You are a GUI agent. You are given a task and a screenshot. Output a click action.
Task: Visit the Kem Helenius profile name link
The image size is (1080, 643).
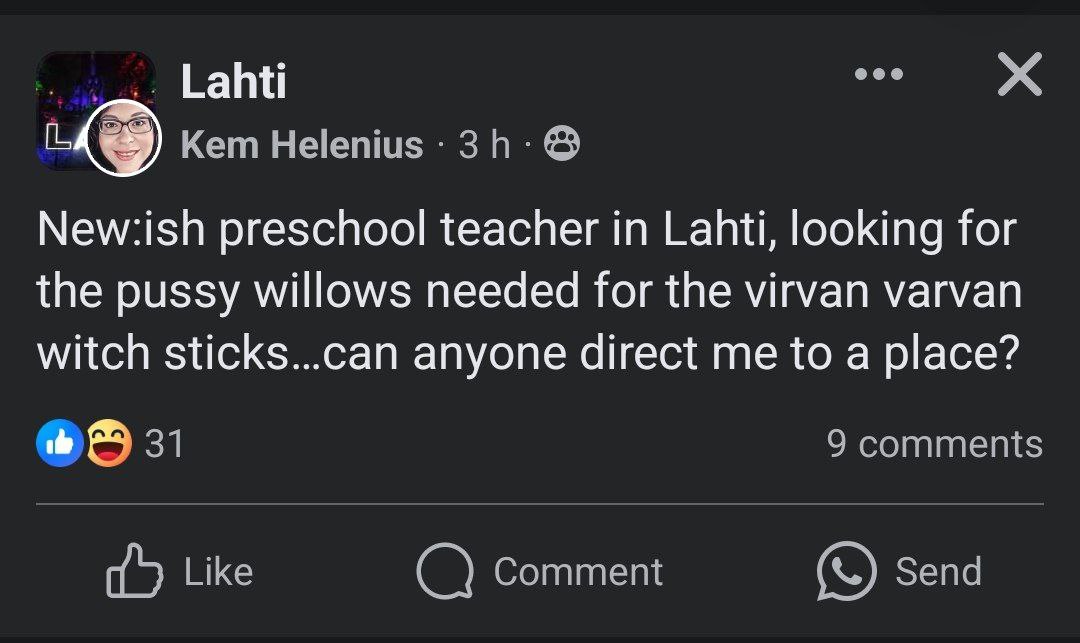302,146
